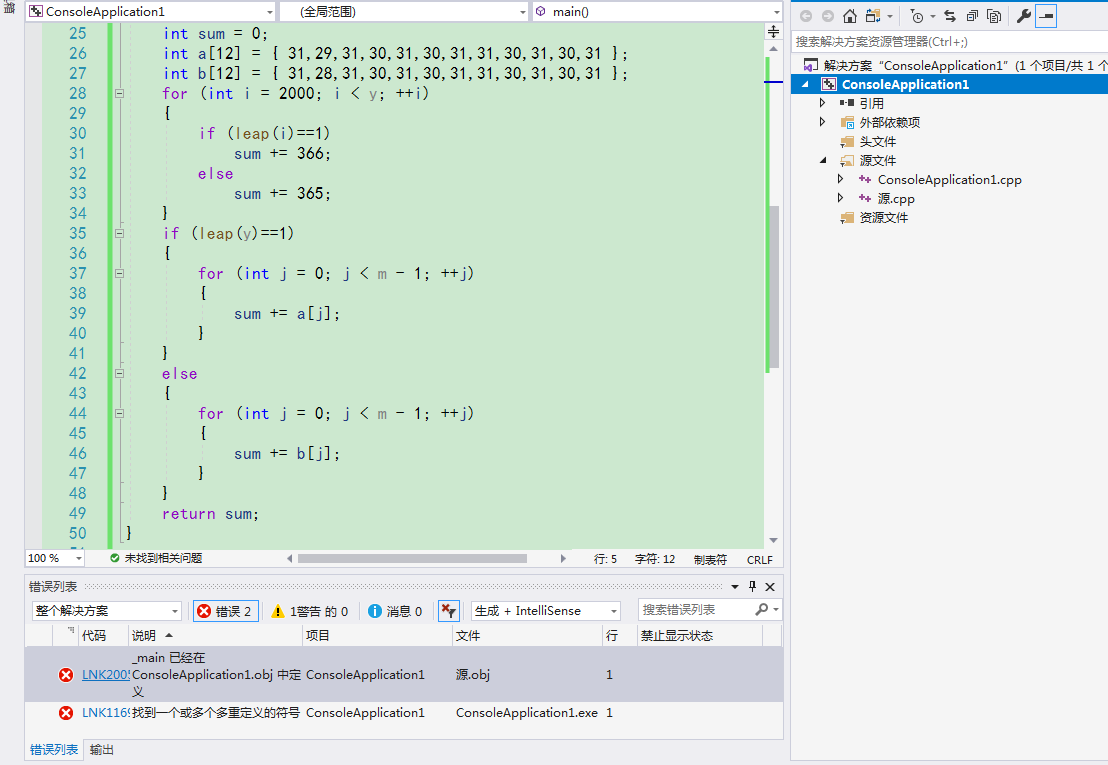This screenshot has width=1108, height=765.
Task: Collapse the for loop at line 44
Action: click(119, 413)
